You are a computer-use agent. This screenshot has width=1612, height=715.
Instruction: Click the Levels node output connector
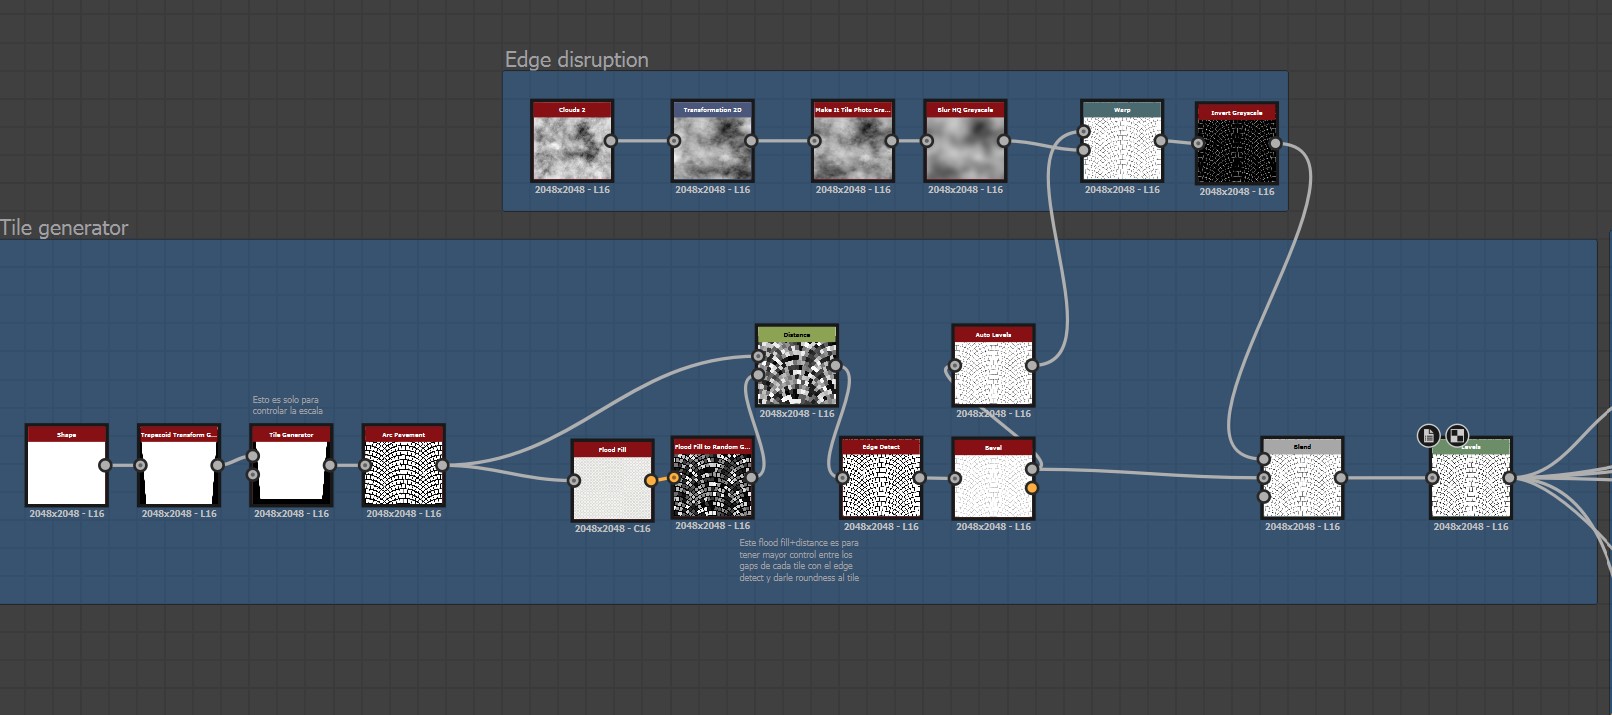[1509, 478]
